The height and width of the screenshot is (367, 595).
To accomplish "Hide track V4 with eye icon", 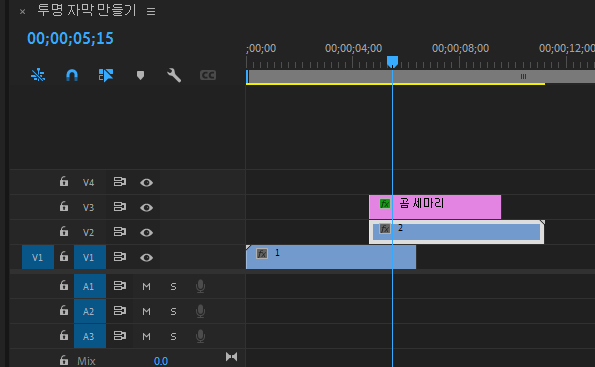I will point(146,183).
